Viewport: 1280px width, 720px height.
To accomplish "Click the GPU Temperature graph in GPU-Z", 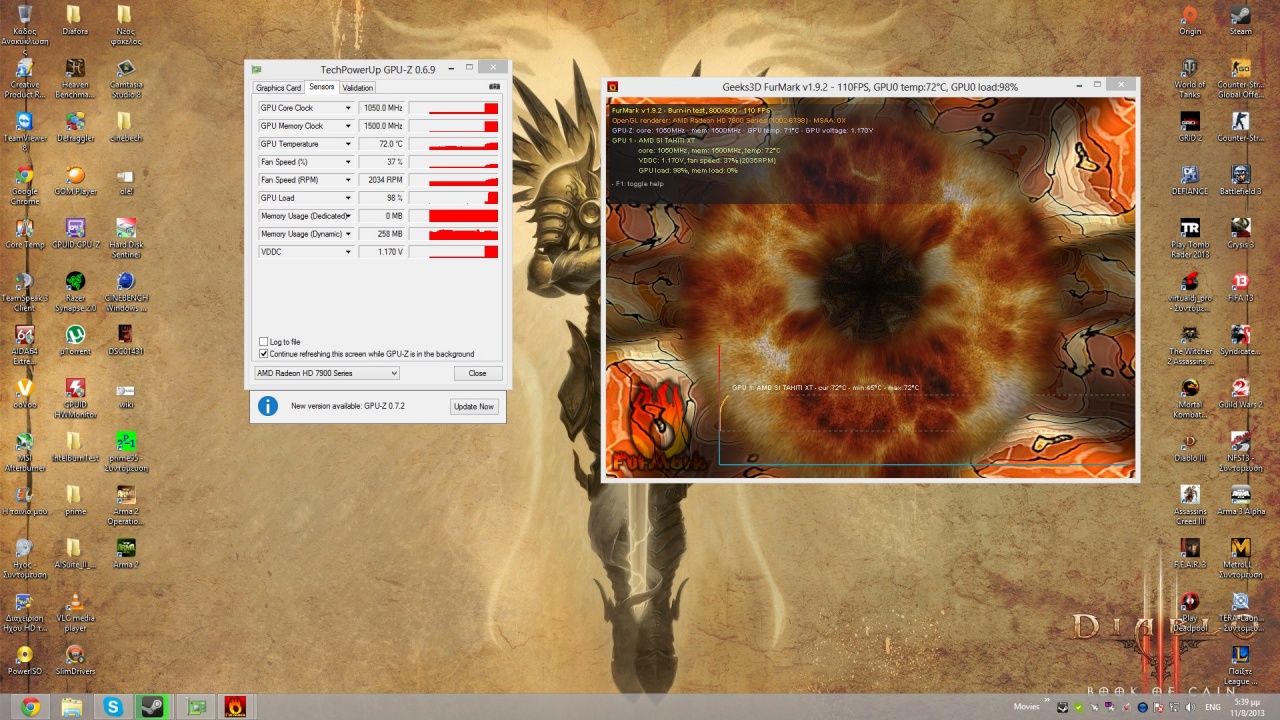I will click(454, 144).
